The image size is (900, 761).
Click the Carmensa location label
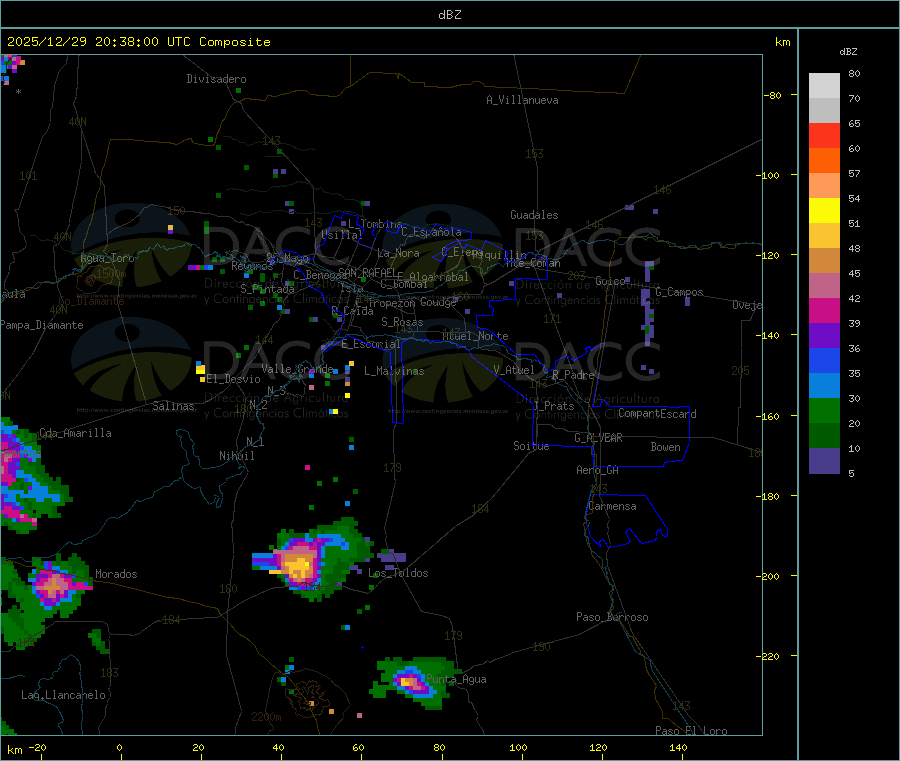click(612, 506)
